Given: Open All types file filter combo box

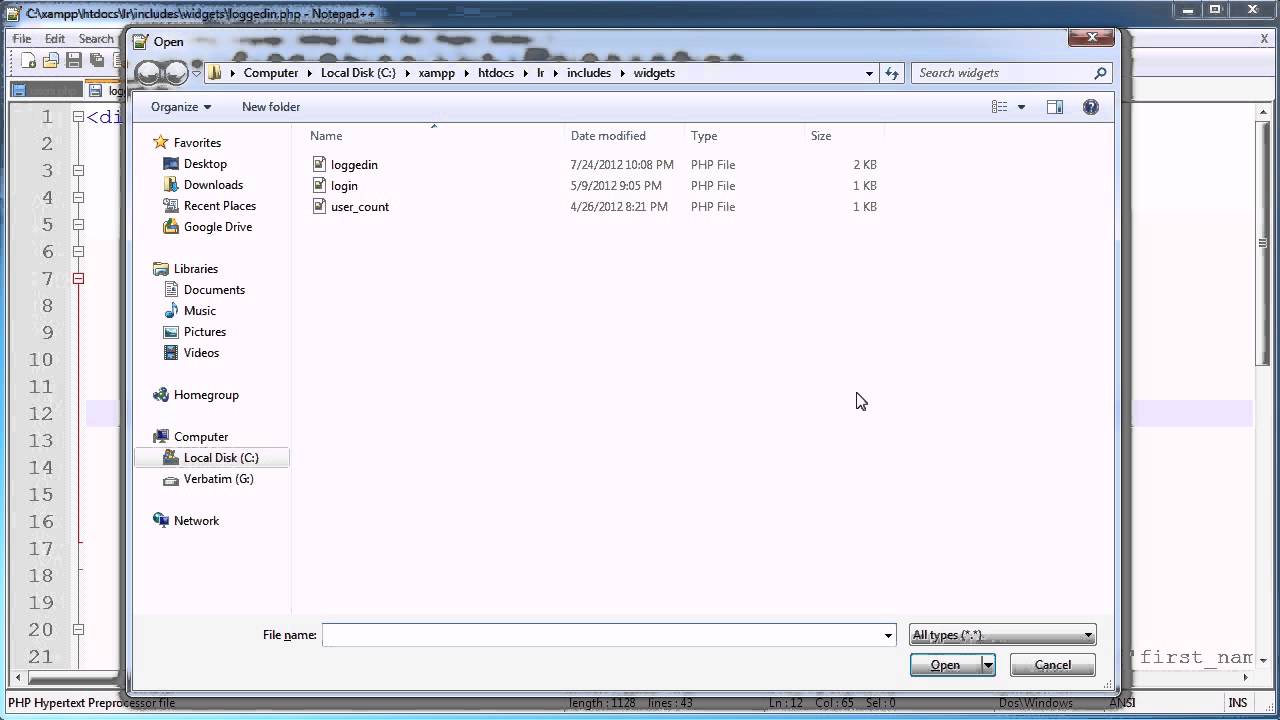Looking at the screenshot, I should (1003, 635).
